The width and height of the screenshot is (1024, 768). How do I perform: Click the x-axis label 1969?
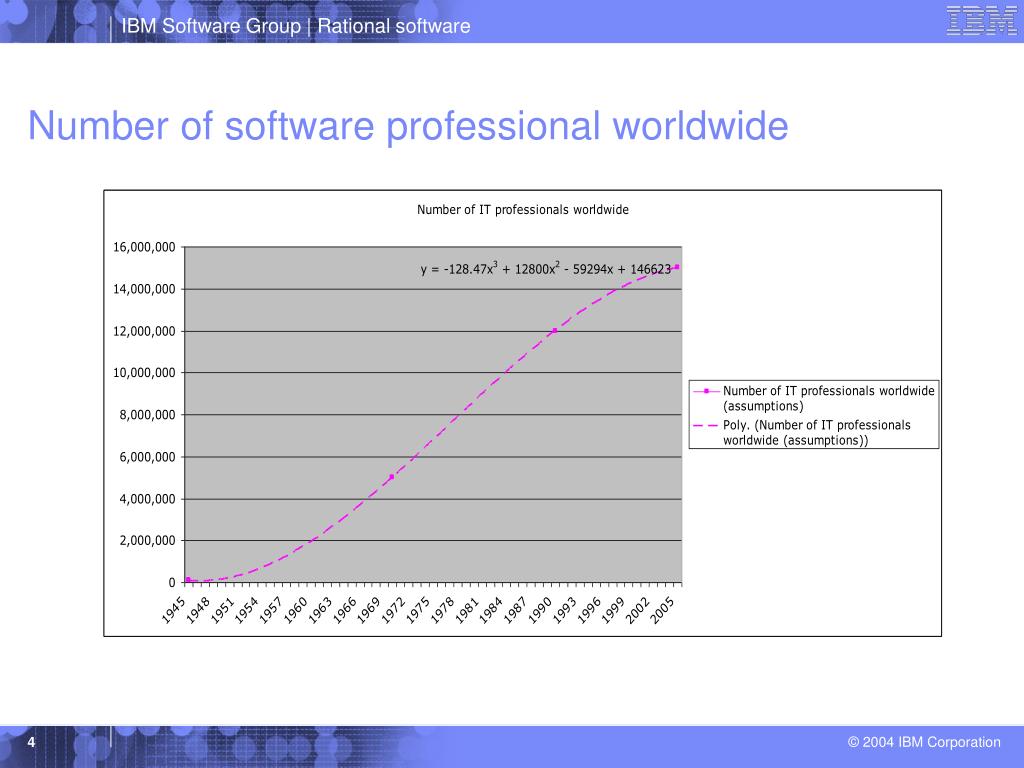pyautogui.click(x=369, y=611)
